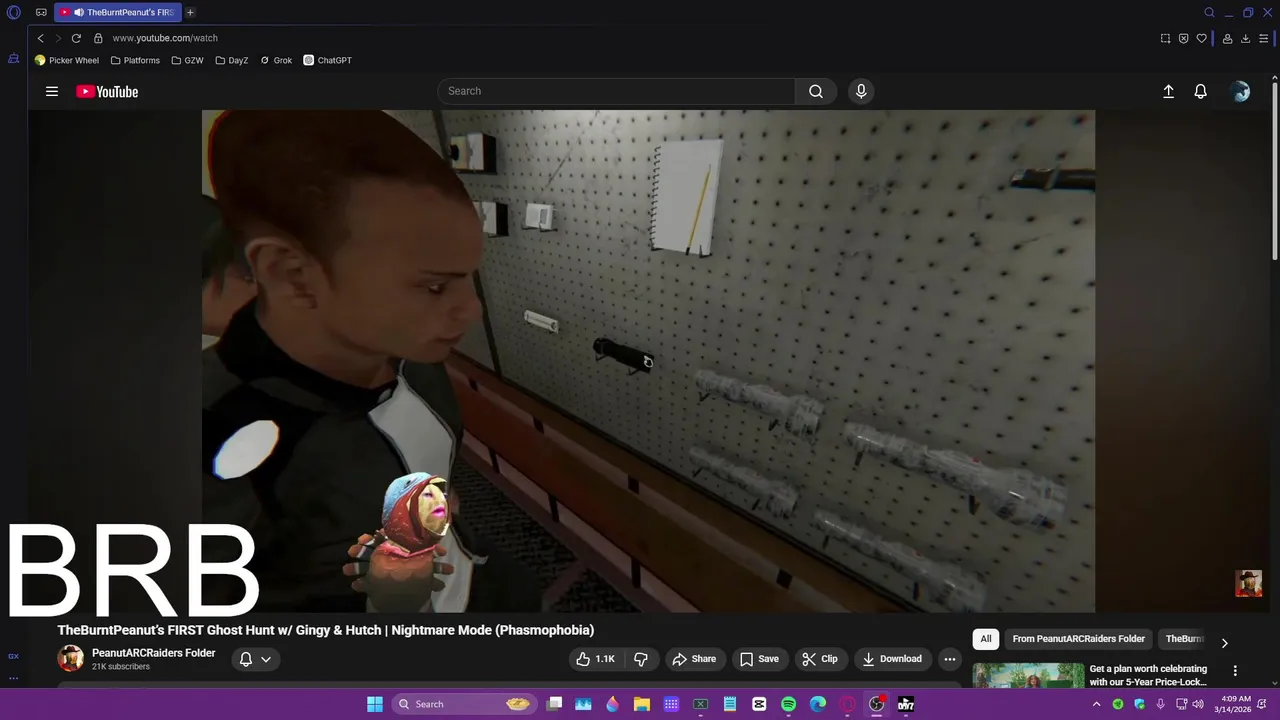This screenshot has height=720, width=1280.
Task: Open the GX control sidebar icon
Action: (x=13, y=656)
